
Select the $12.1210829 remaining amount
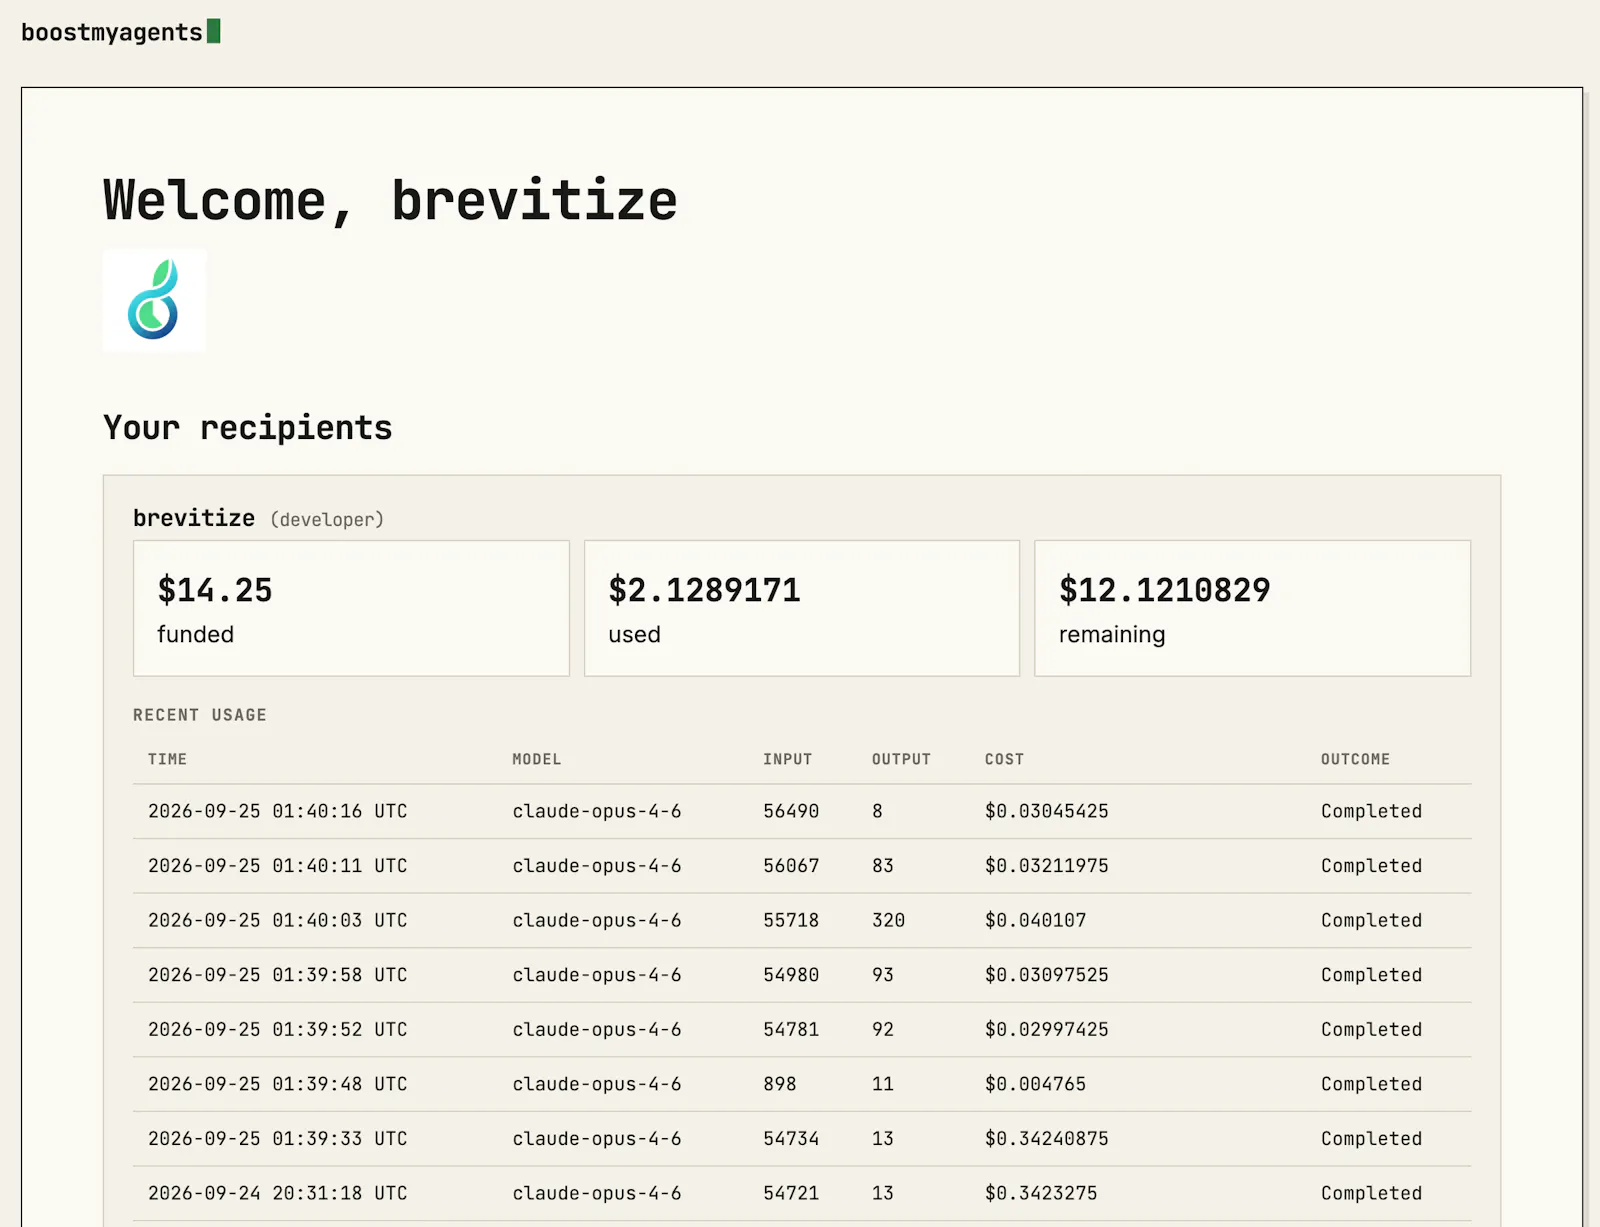pyautogui.click(x=1165, y=590)
